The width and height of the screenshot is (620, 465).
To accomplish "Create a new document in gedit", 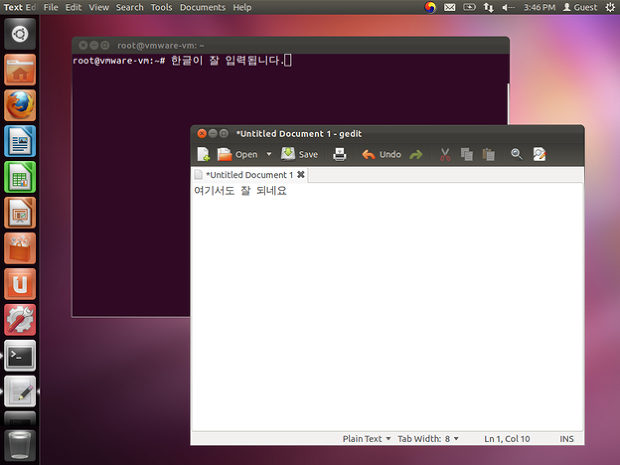I will [204, 154].
